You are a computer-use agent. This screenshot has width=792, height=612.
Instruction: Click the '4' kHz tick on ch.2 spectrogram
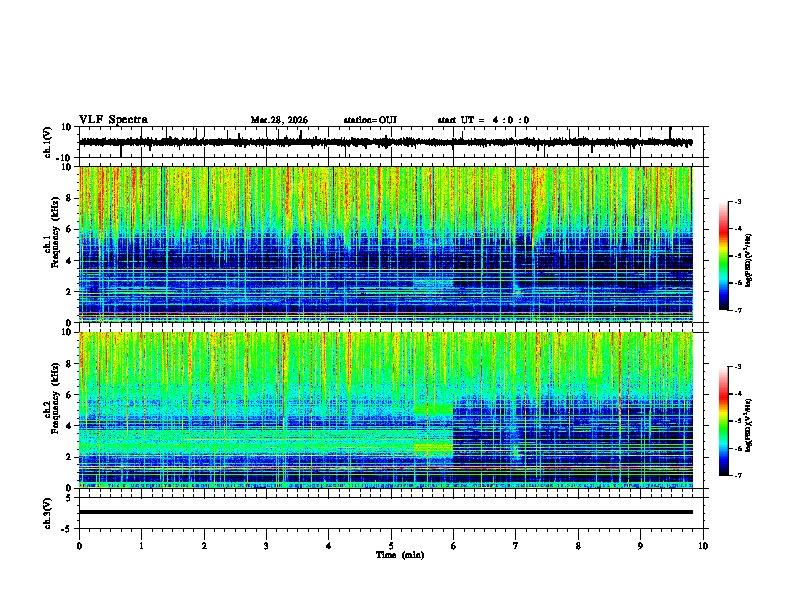point(70,426)
